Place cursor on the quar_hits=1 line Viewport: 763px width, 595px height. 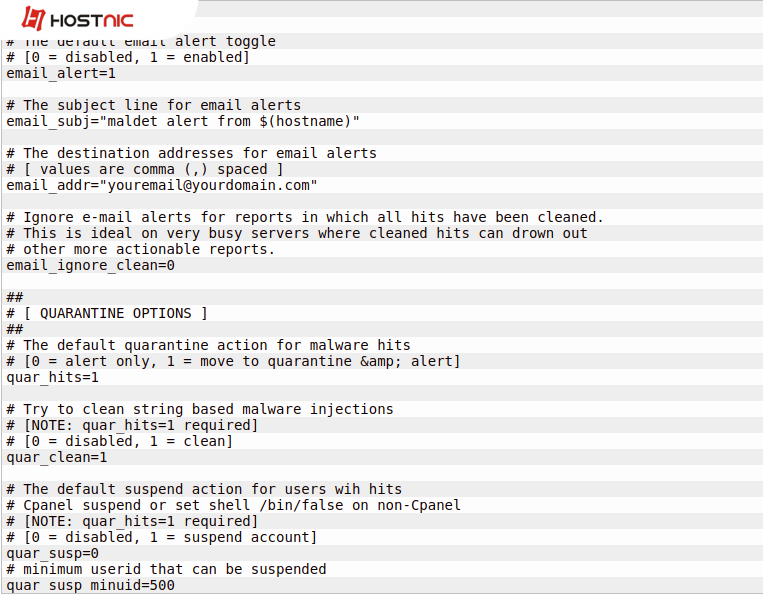[x=53, y=377]
